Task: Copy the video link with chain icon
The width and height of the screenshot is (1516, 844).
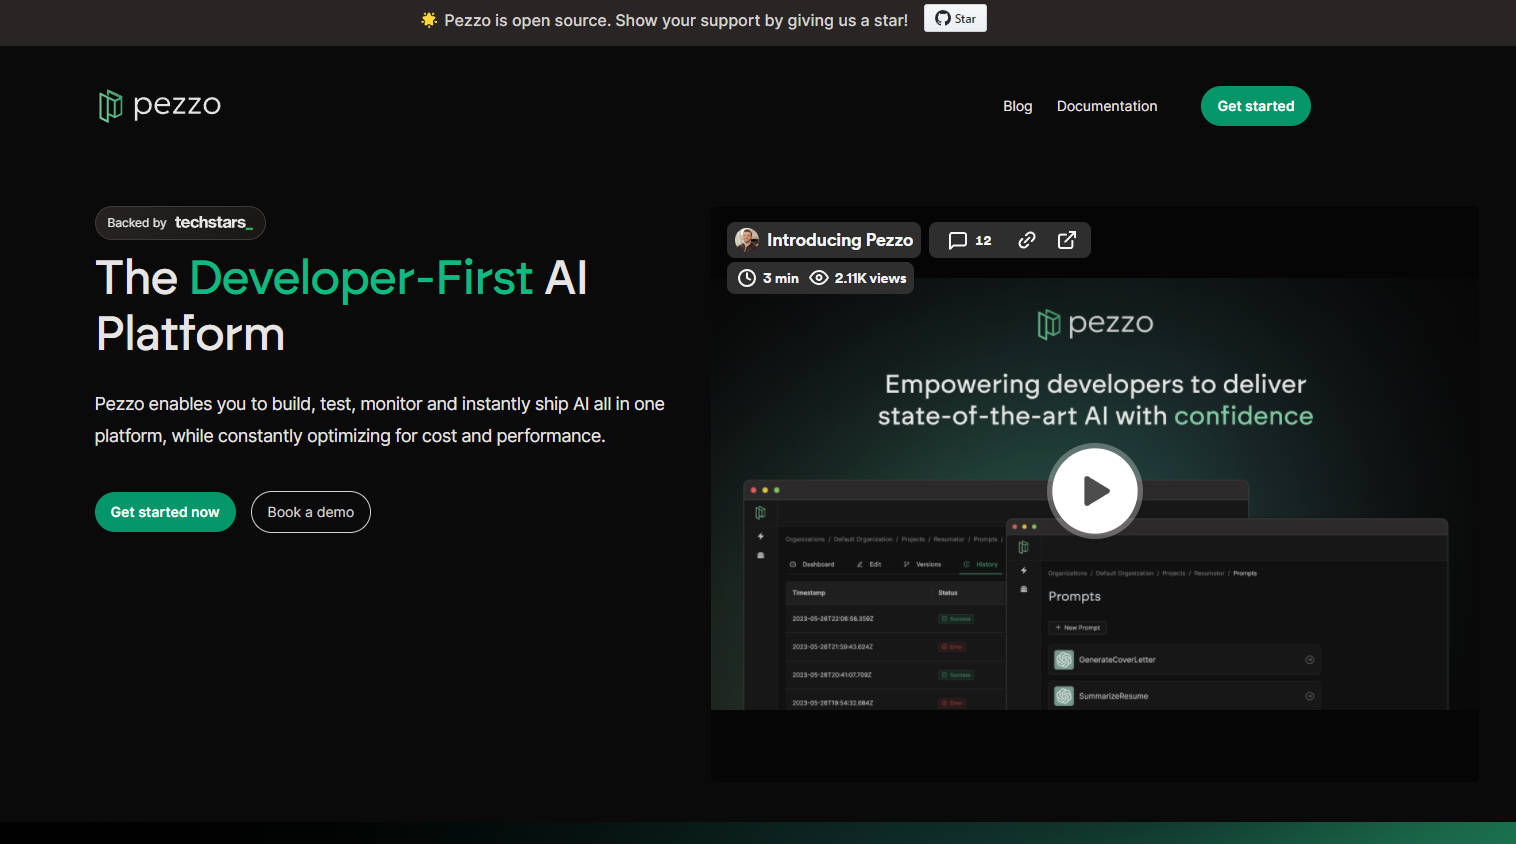Action: 1026,240
